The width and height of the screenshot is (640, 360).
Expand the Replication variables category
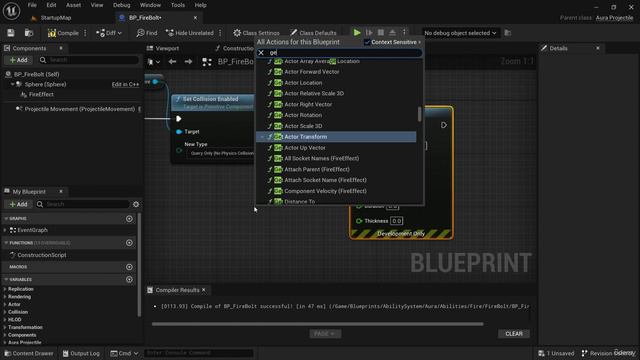pos(5,289)
